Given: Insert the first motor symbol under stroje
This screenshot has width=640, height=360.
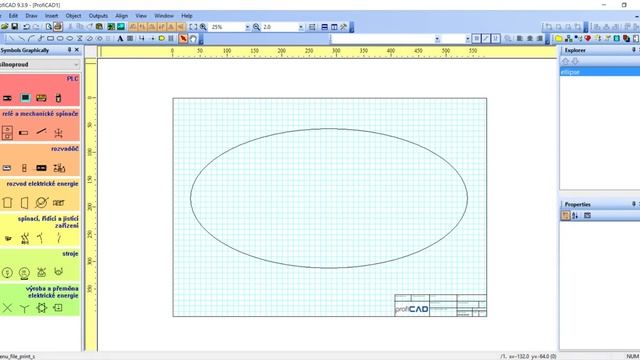Looking at the screenshot, I should tap(7, 272).
